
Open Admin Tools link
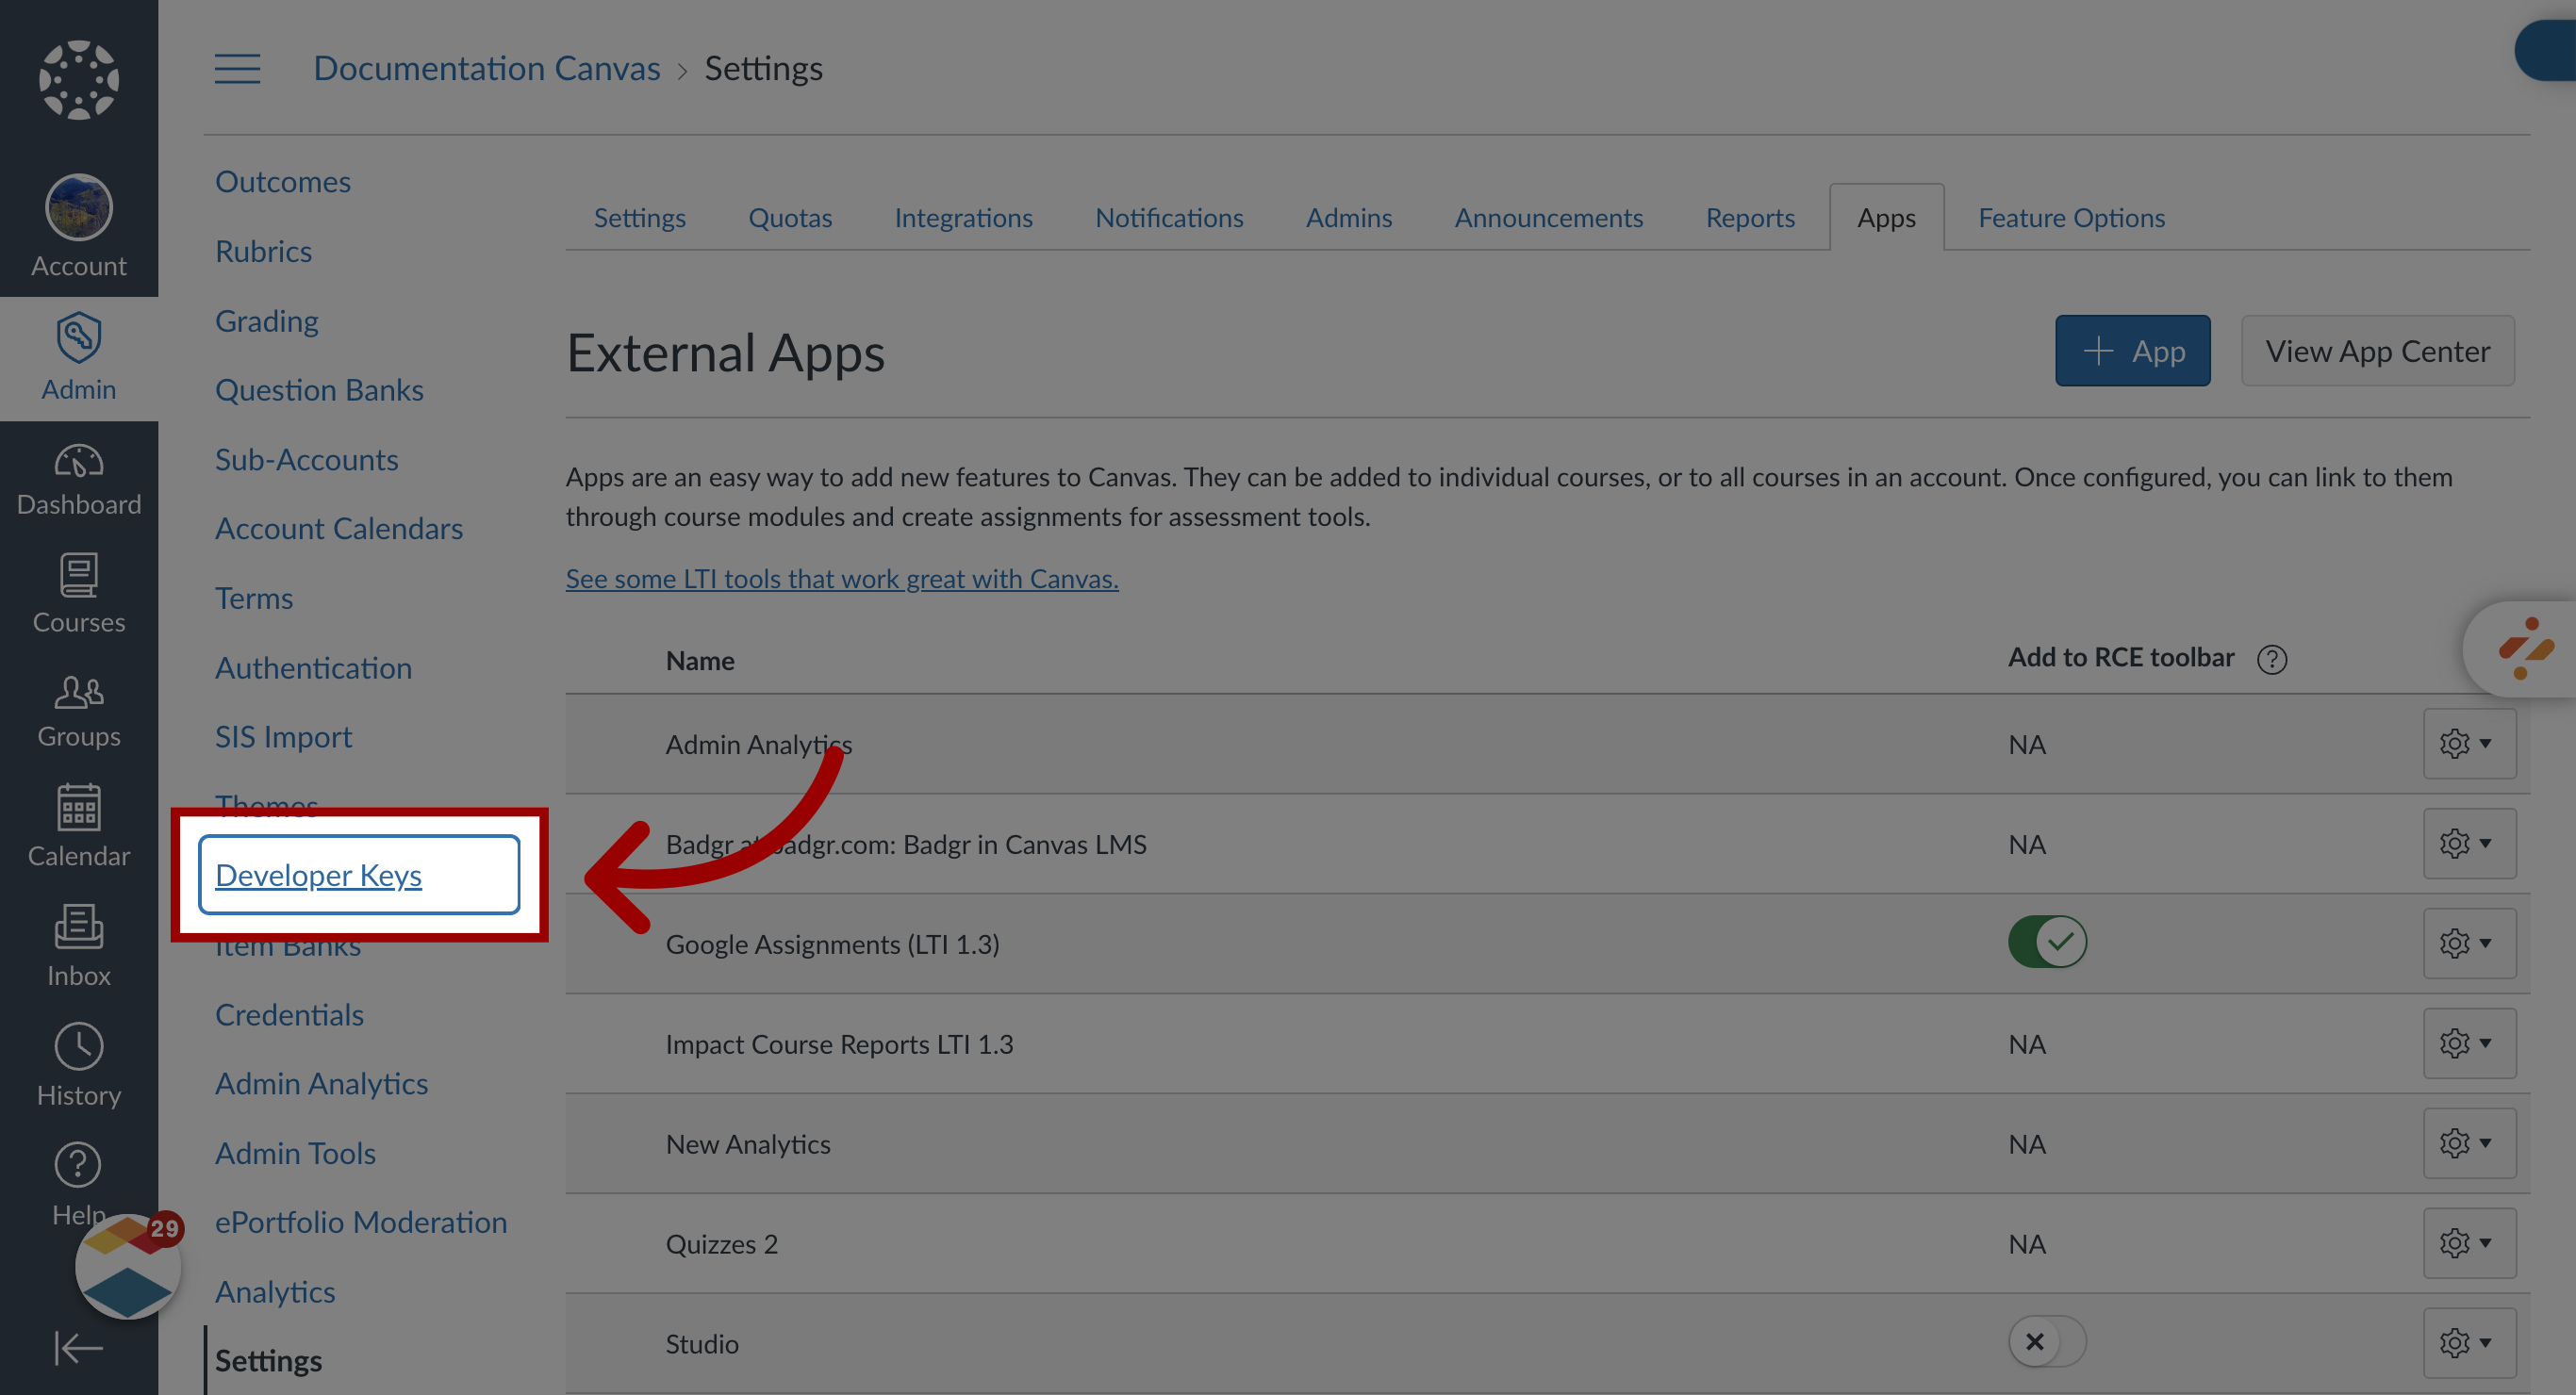pos(295,1153)
